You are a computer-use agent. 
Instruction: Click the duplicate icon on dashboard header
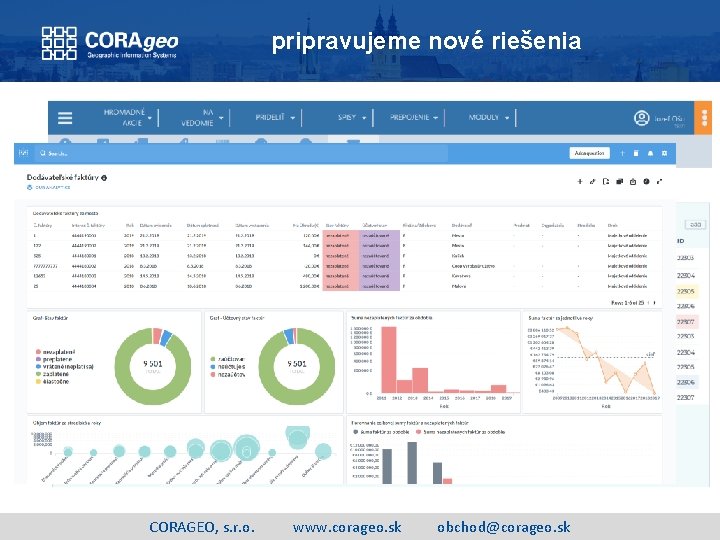pos(619,181)
